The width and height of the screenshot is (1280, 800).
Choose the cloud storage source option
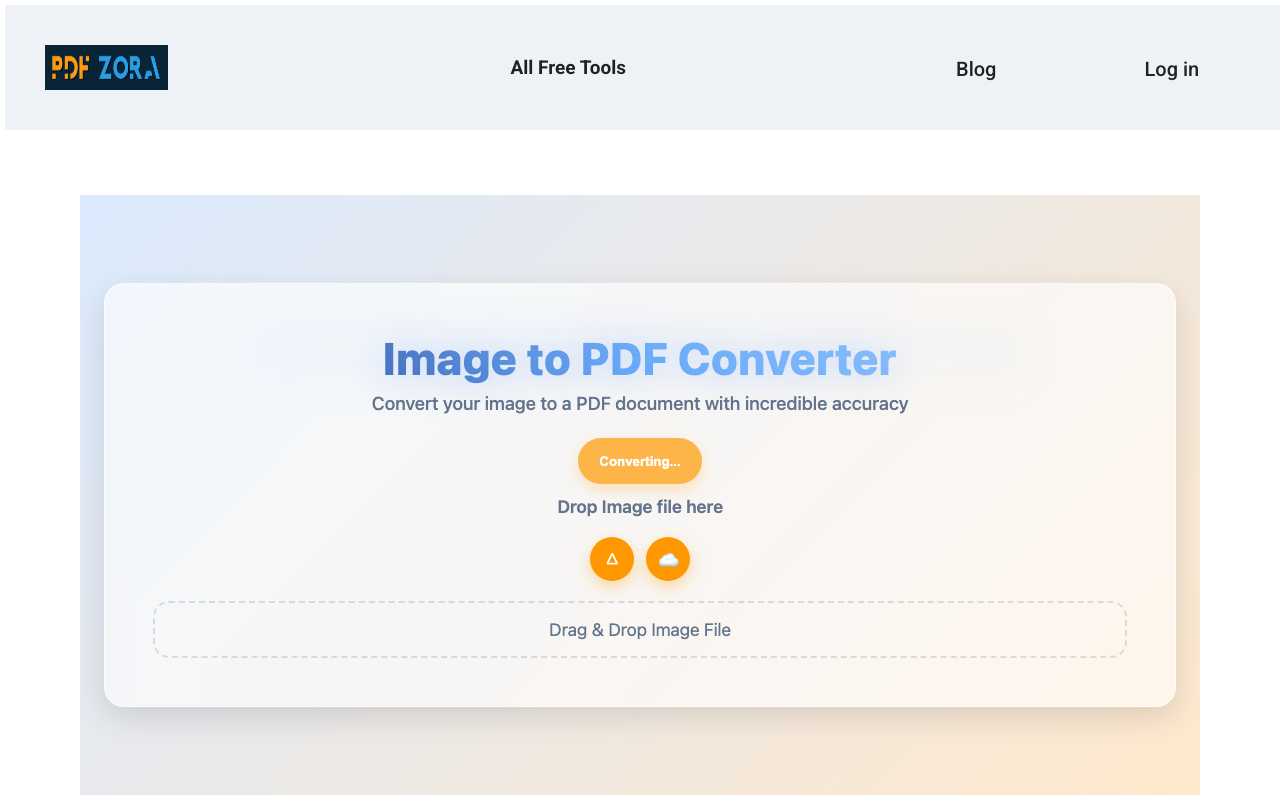click(x=667, y=558)
